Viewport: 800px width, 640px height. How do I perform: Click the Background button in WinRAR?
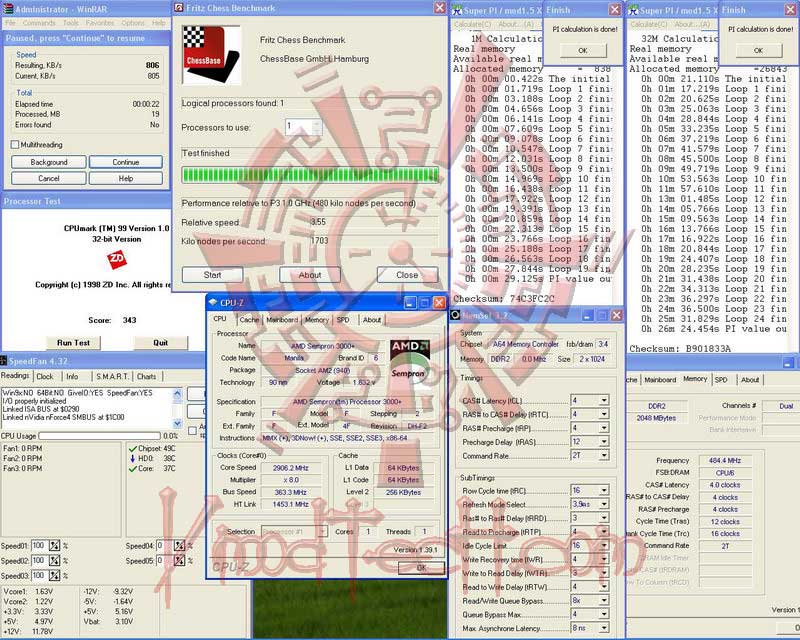(x=48, y=162)
